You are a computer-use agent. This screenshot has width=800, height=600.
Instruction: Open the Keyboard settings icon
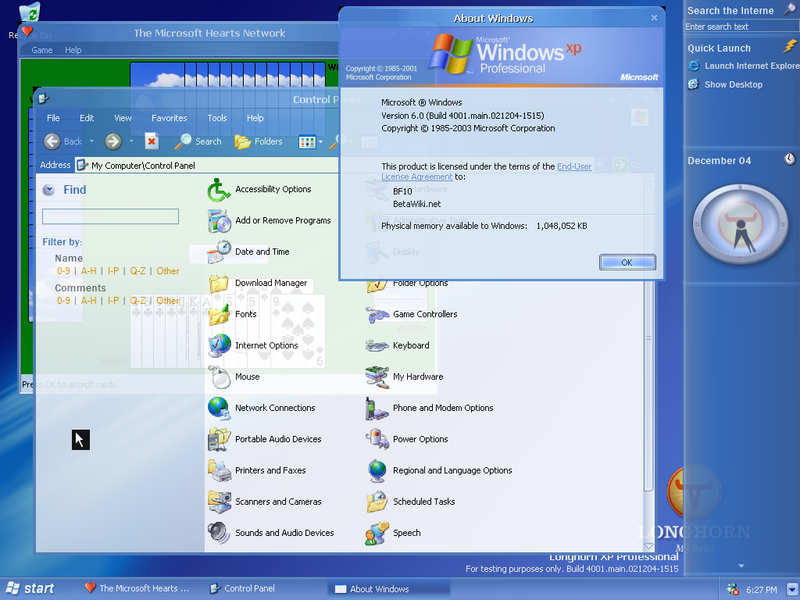pos(377,346)
